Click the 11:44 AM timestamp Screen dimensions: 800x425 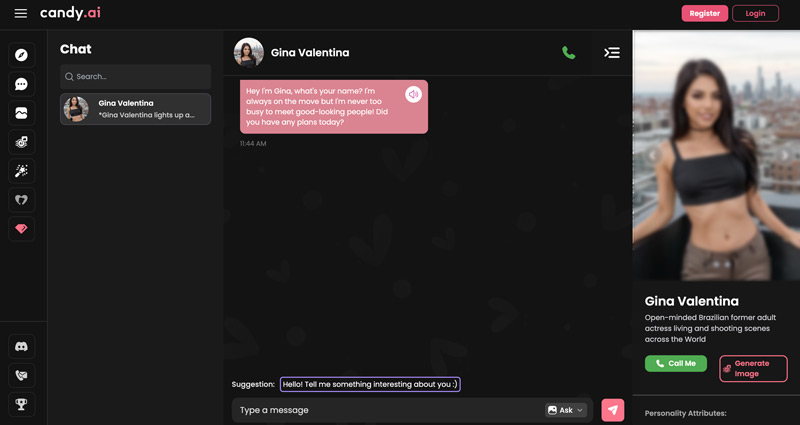[x=253, y=143]
